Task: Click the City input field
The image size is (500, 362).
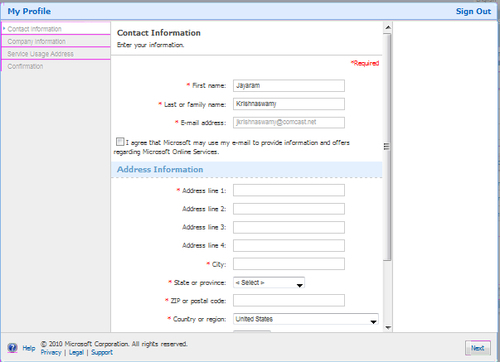Action: [289, 264]
